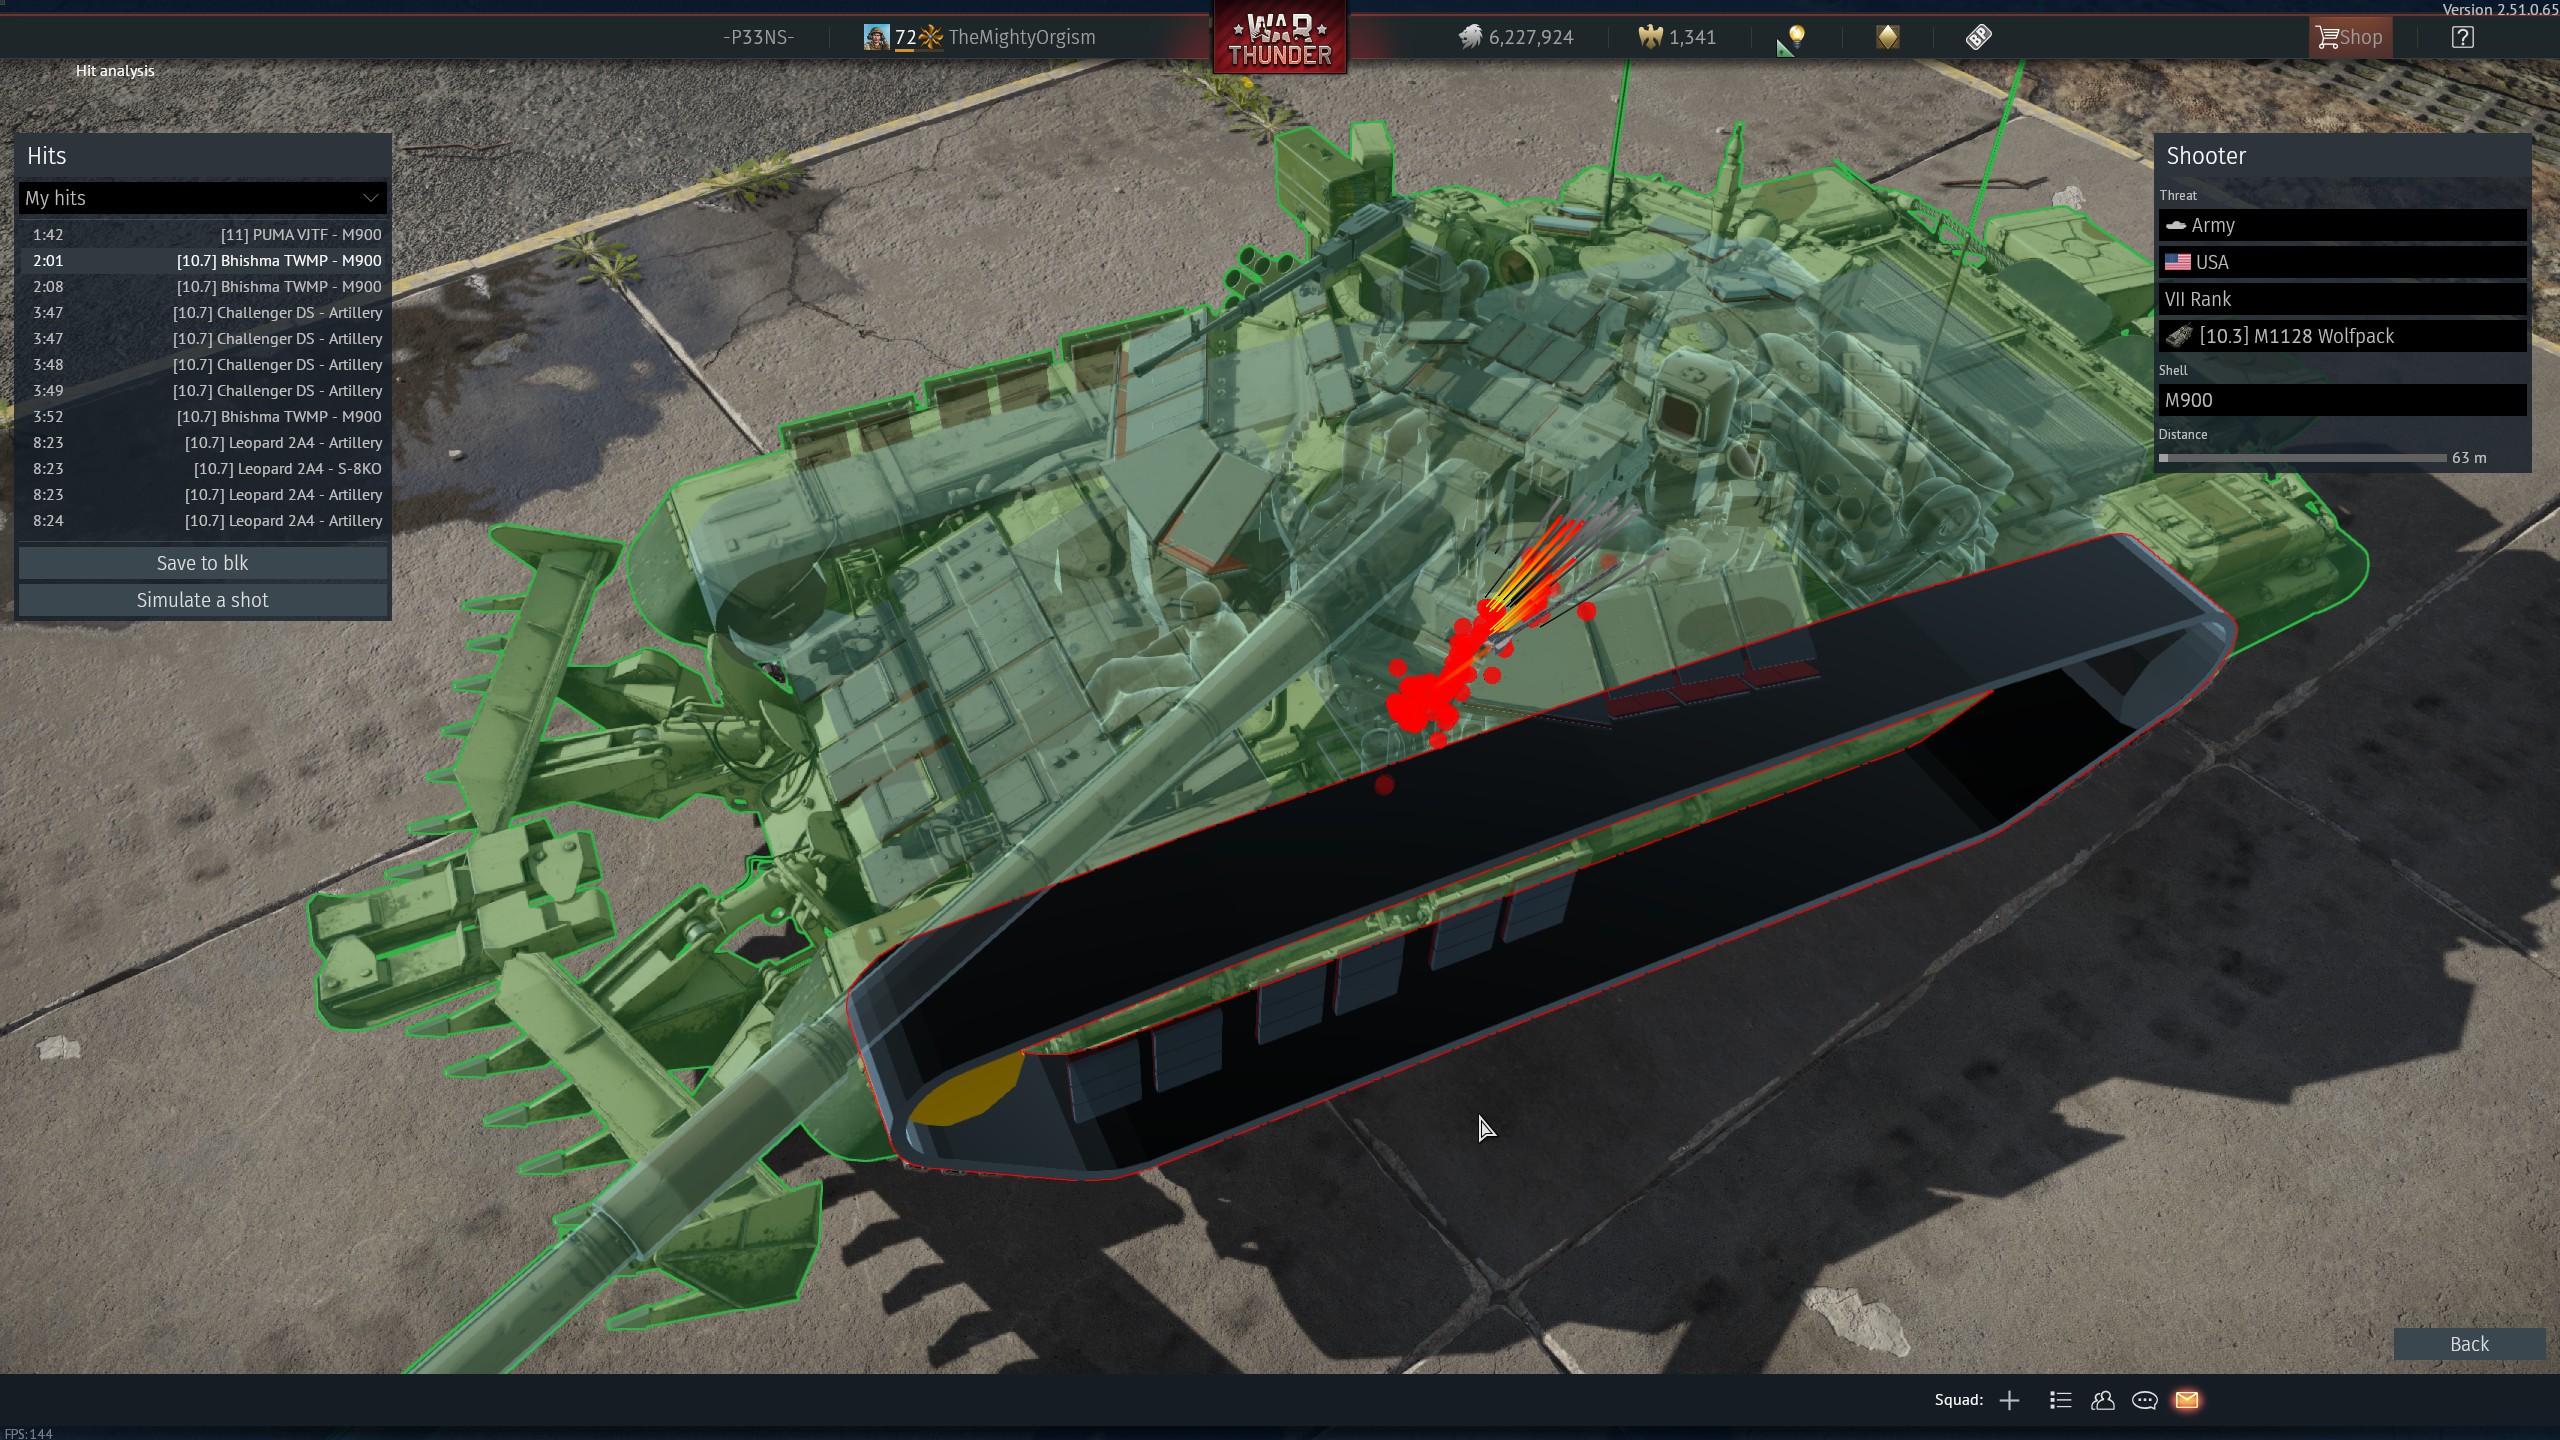
Task: Open the squad list icon
Action: (x=2060, y=1400)
